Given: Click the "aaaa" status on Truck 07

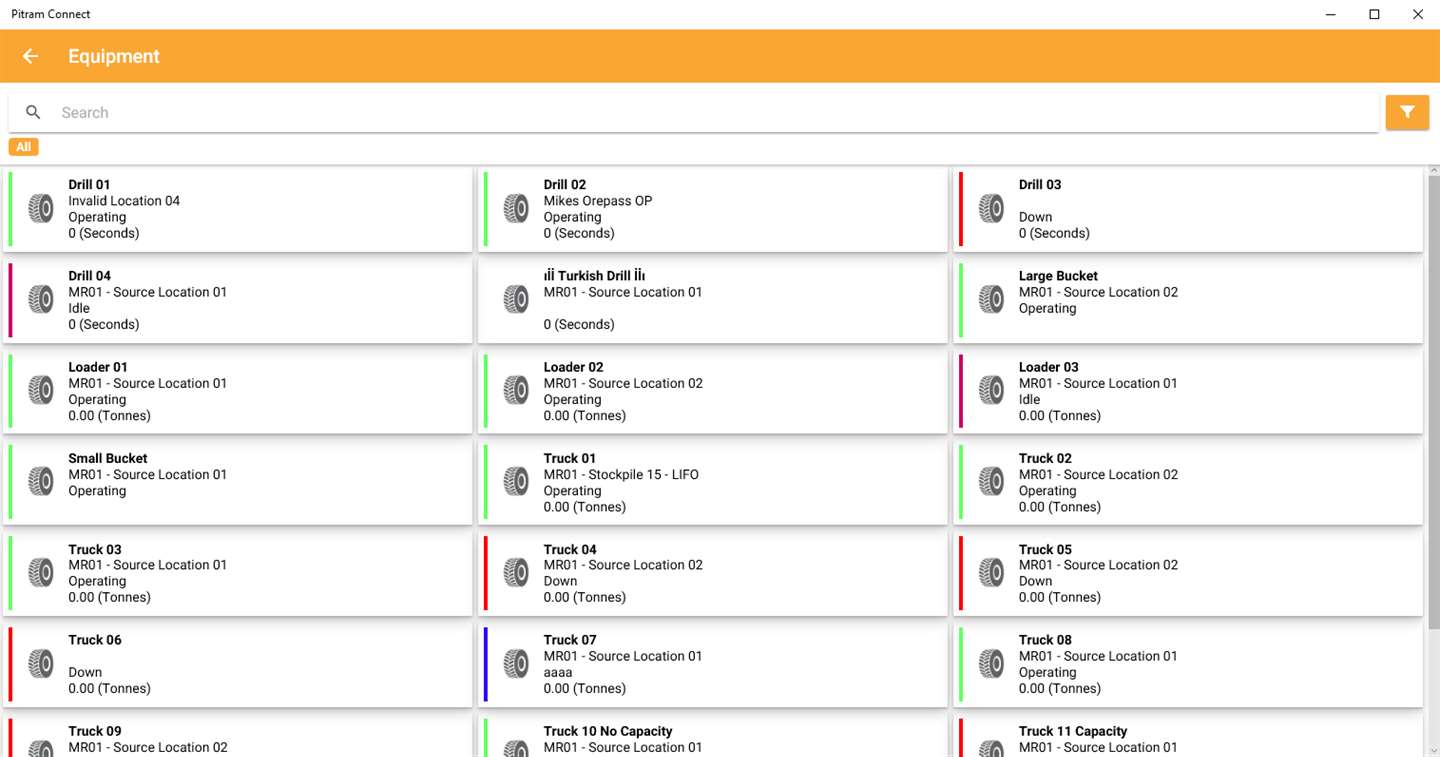Looking at the screenshot, I should 558,672.
